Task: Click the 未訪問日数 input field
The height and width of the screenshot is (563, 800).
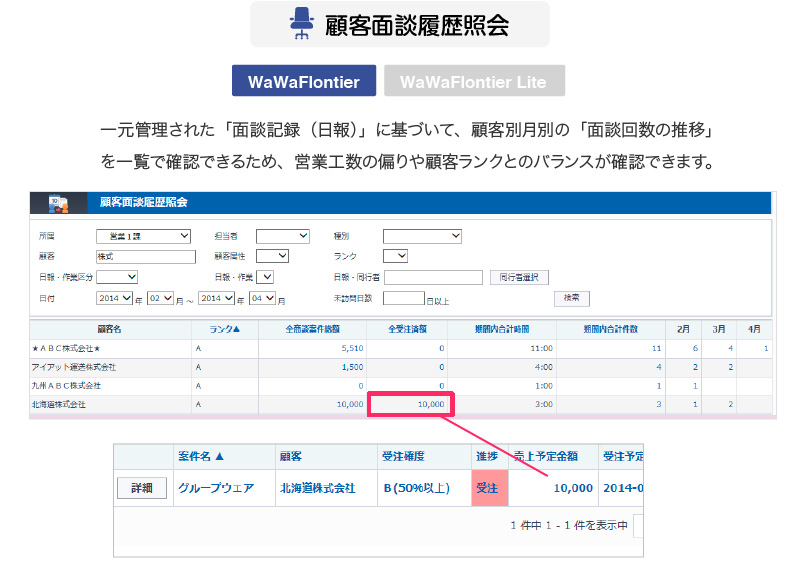Action: 403,298
